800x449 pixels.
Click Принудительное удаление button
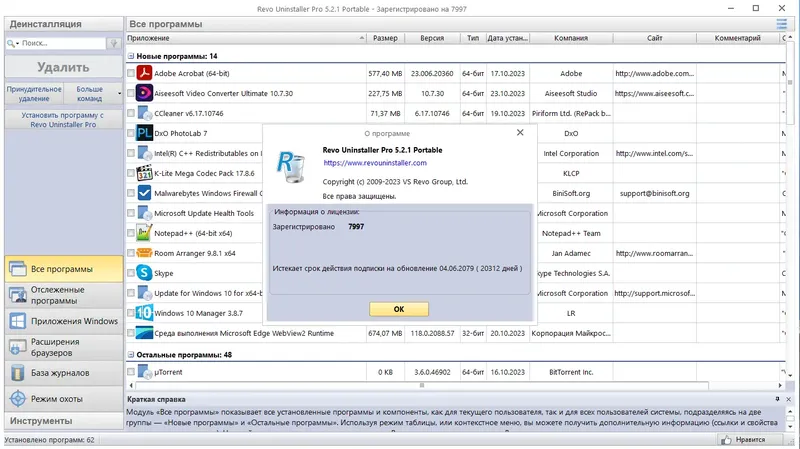click(x=34, y=94)
